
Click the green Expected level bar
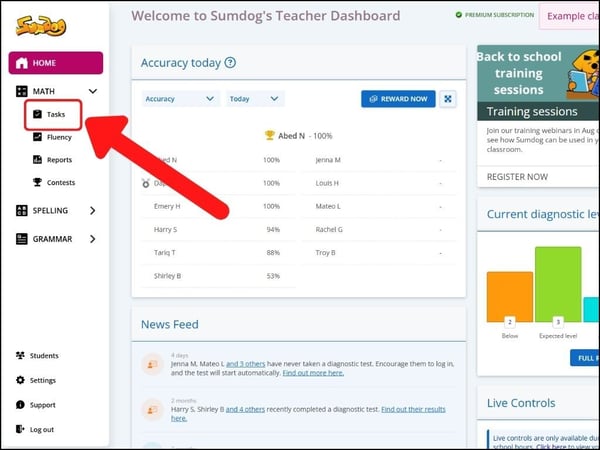pos(558,284)
